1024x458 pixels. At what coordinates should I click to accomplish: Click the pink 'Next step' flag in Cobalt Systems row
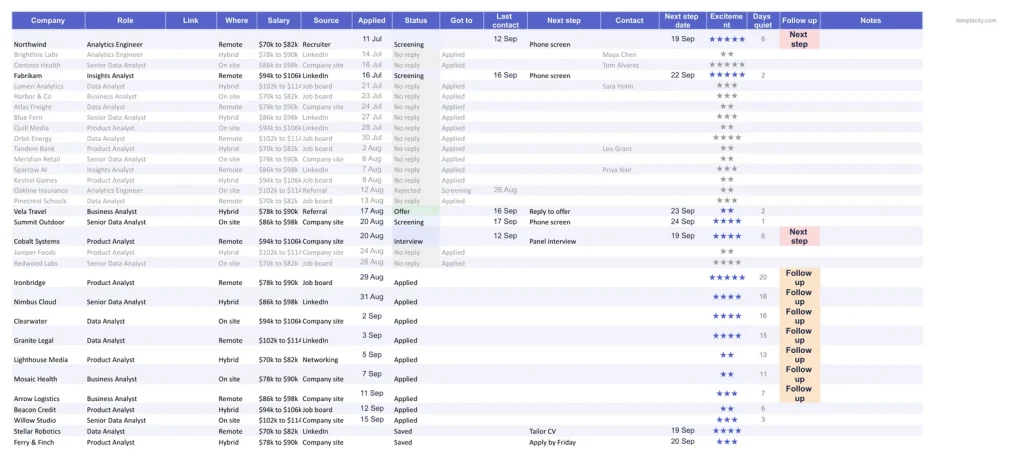(x=799, y=237)
